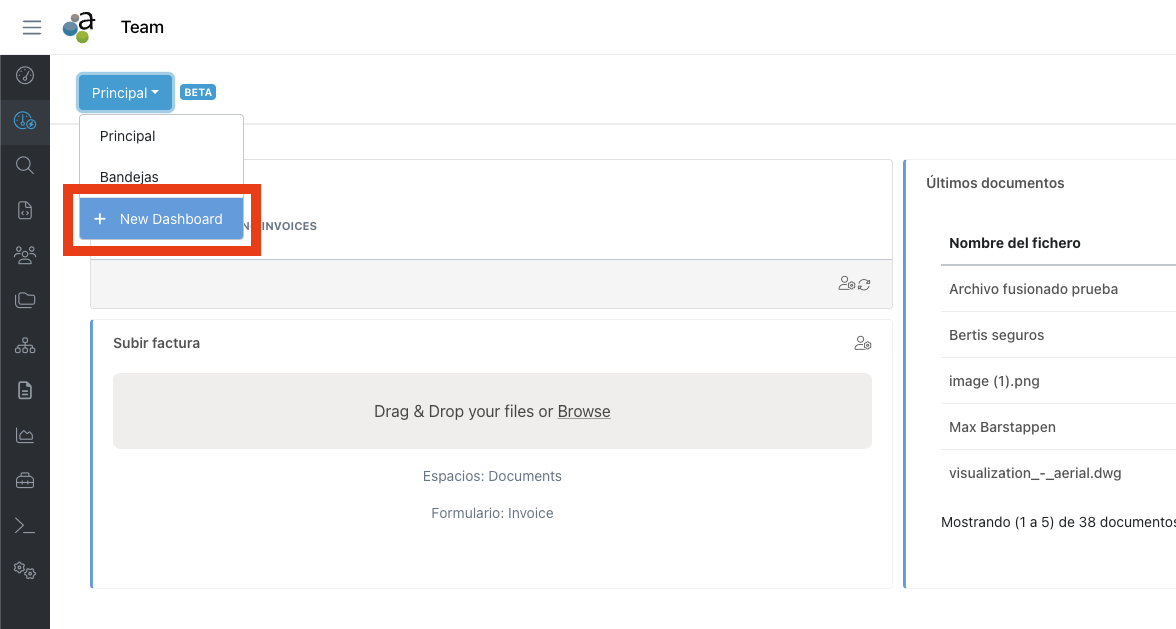This screenshot has width=1176, height=629.
Task: Click the refresh icon in widget footer
Action: click(x=864, y=284)
